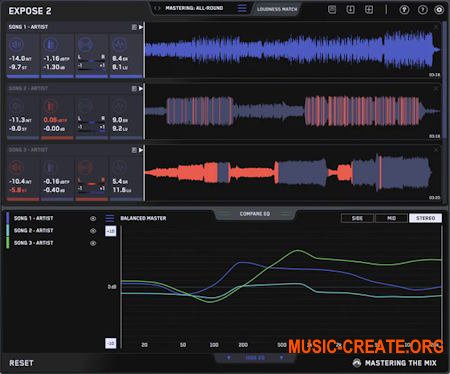Click Song 2 stereo L/R correlation meter
This screenshot has width=450, height=374.
pyautogui.click(x=91, y=123)
